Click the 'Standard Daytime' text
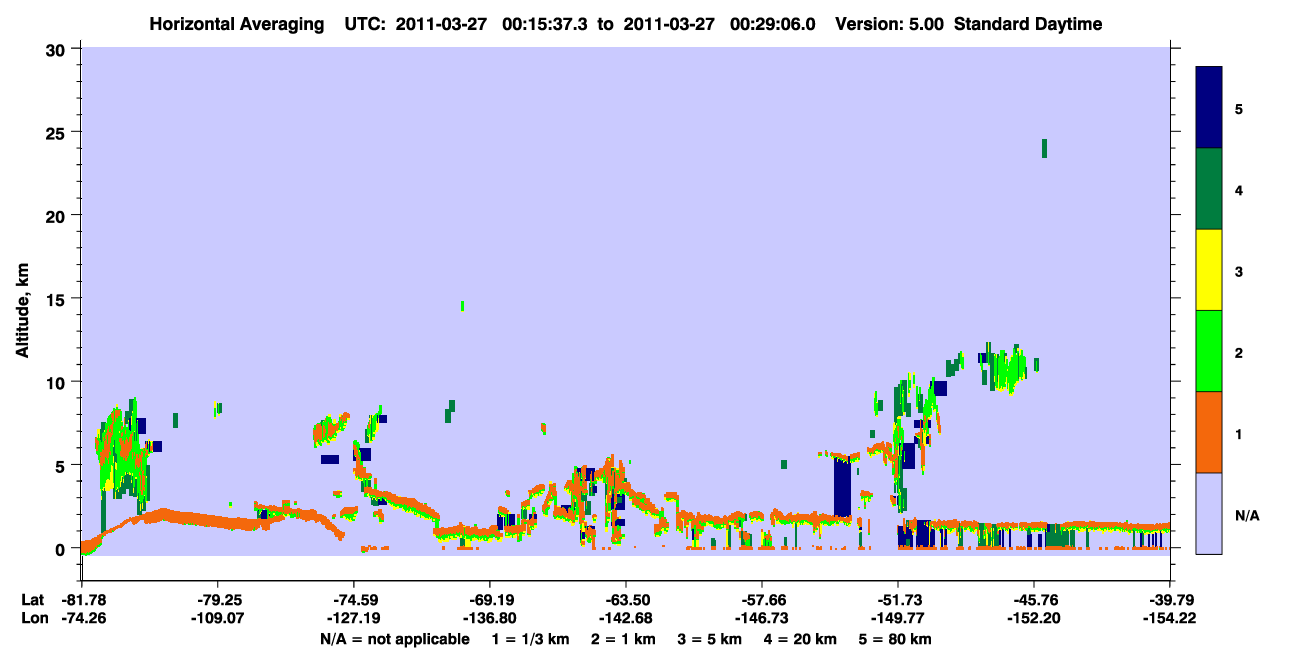 point(1028,24)
